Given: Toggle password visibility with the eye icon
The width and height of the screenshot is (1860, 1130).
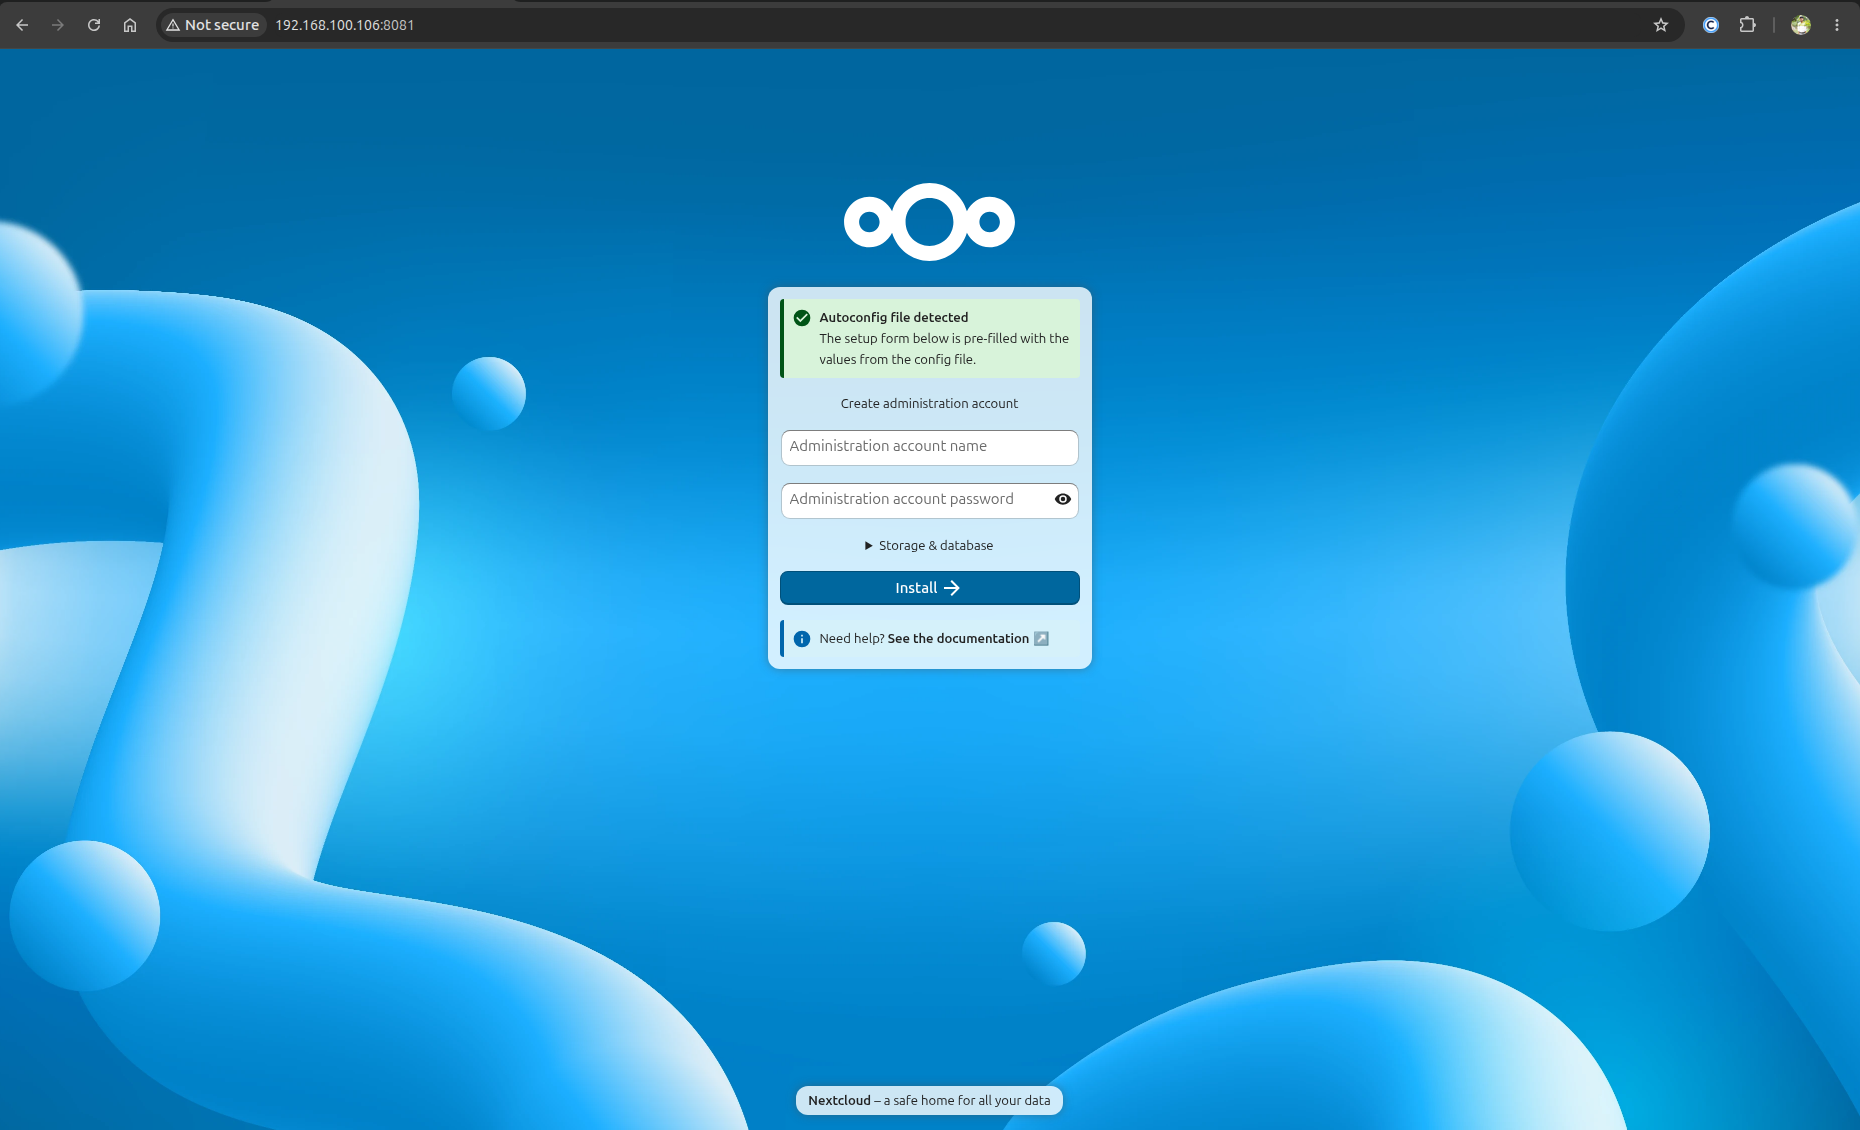Looking at the screenshot, I should click(1063, 499).
